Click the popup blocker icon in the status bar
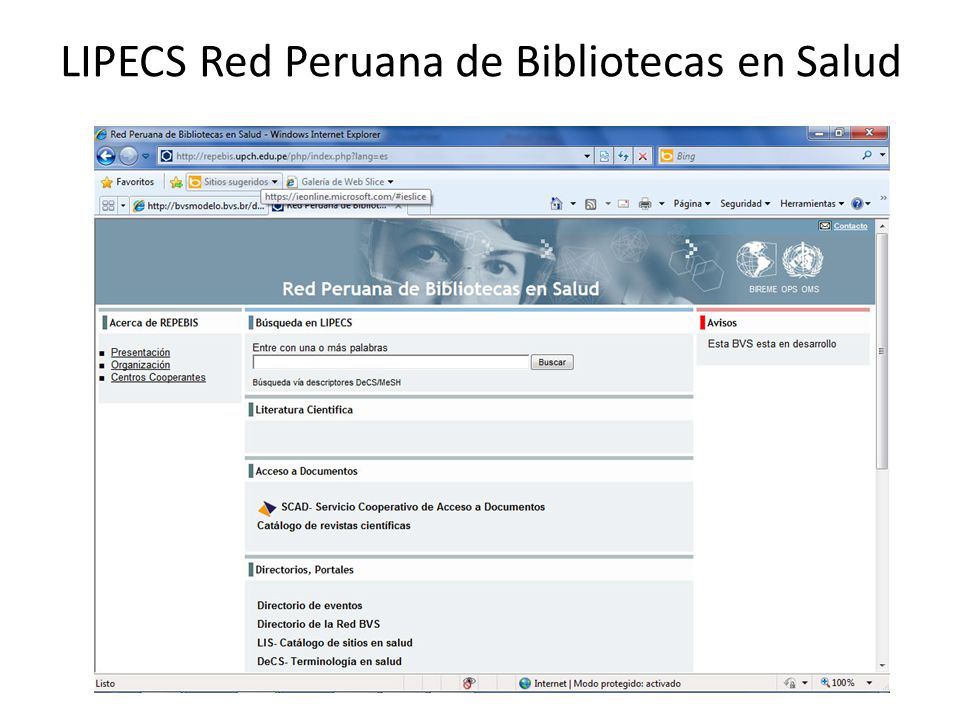The height and width of the screenshot is (720, 960). tap(469, 683)
